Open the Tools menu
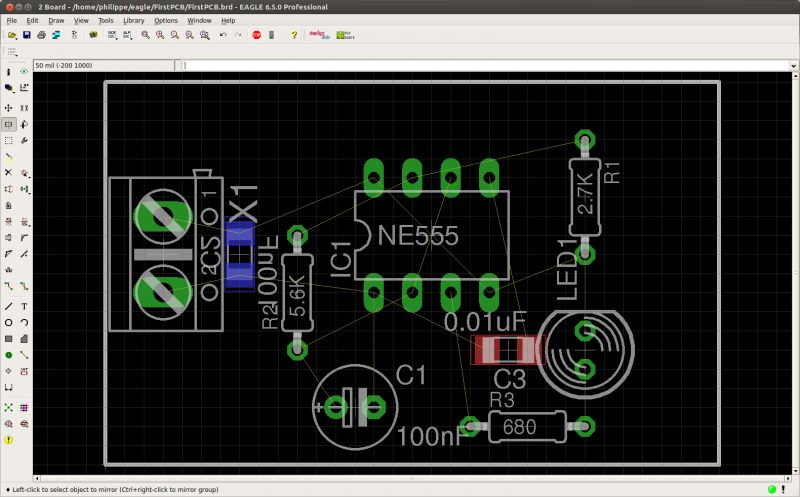 pyautogui.click(x=105, y=20)
